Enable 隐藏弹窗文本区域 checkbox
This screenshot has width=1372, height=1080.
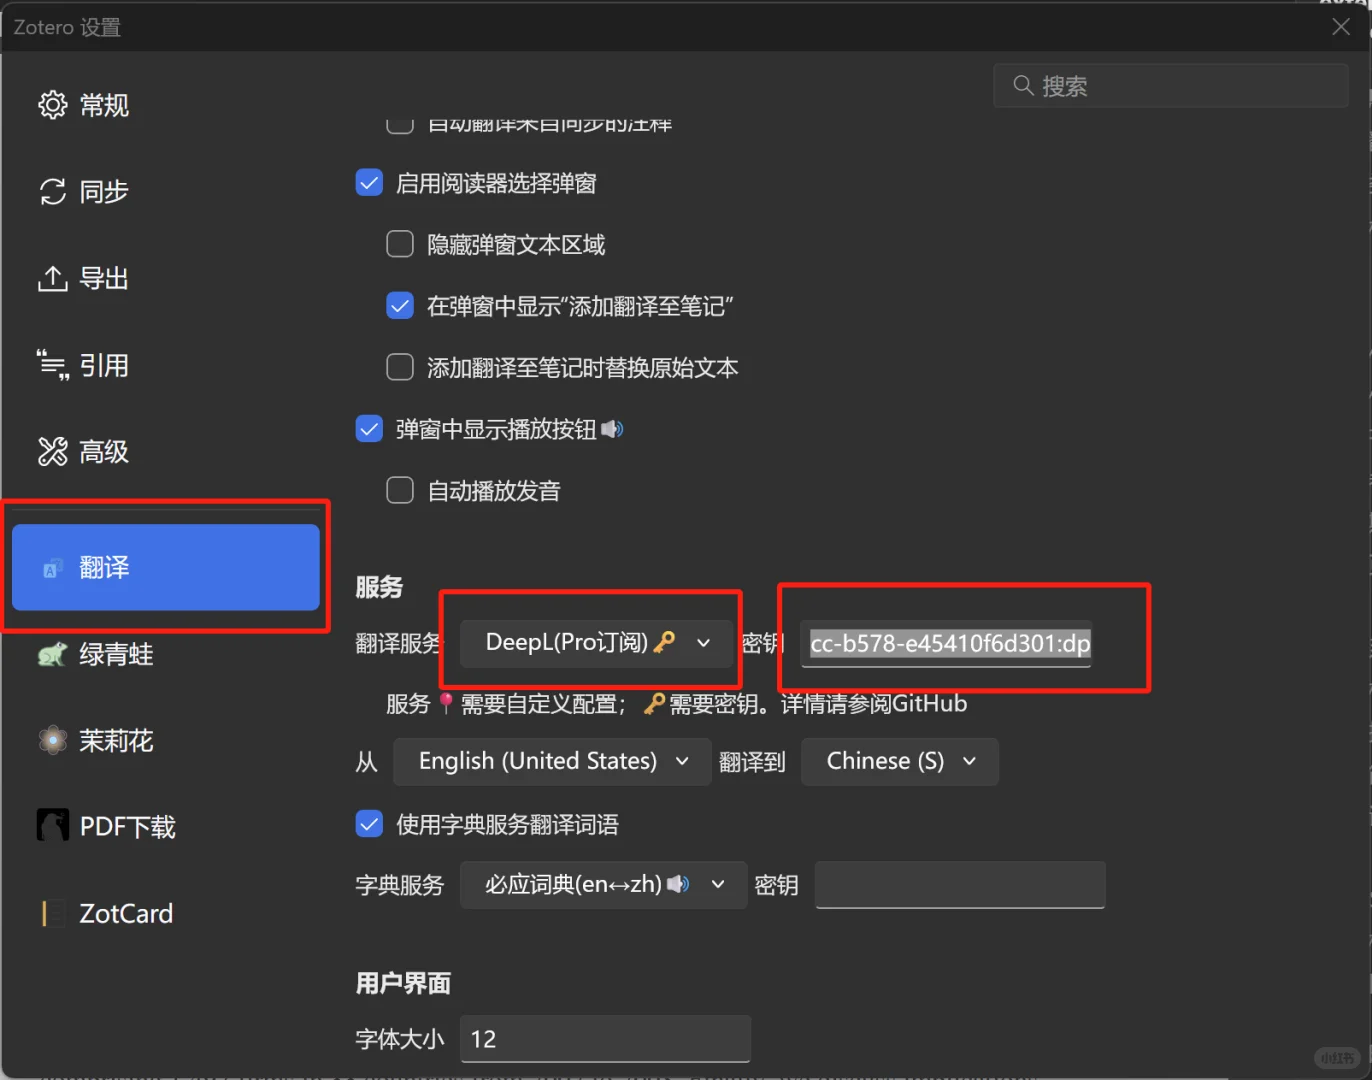tap(399, 243)
